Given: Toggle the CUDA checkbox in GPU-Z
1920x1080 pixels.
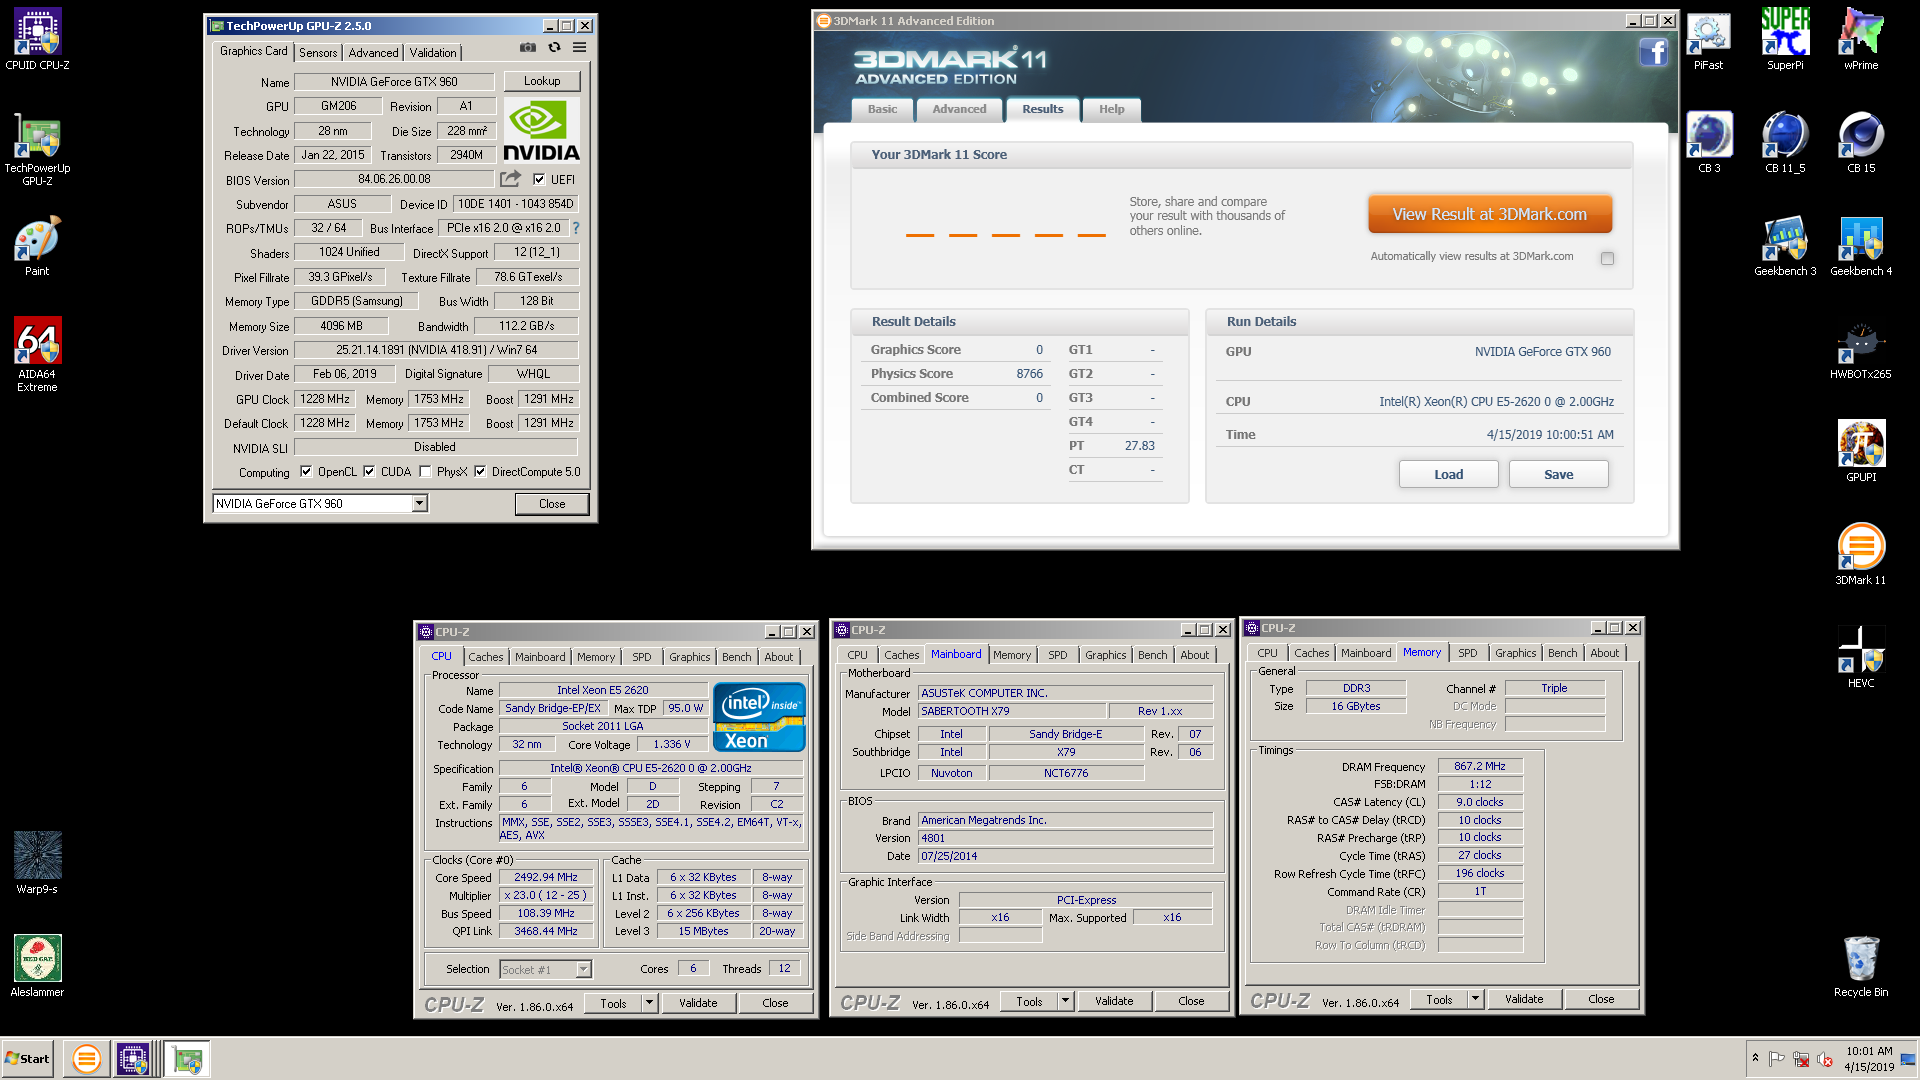Looking at the screenshot, I should coord(369,472).
